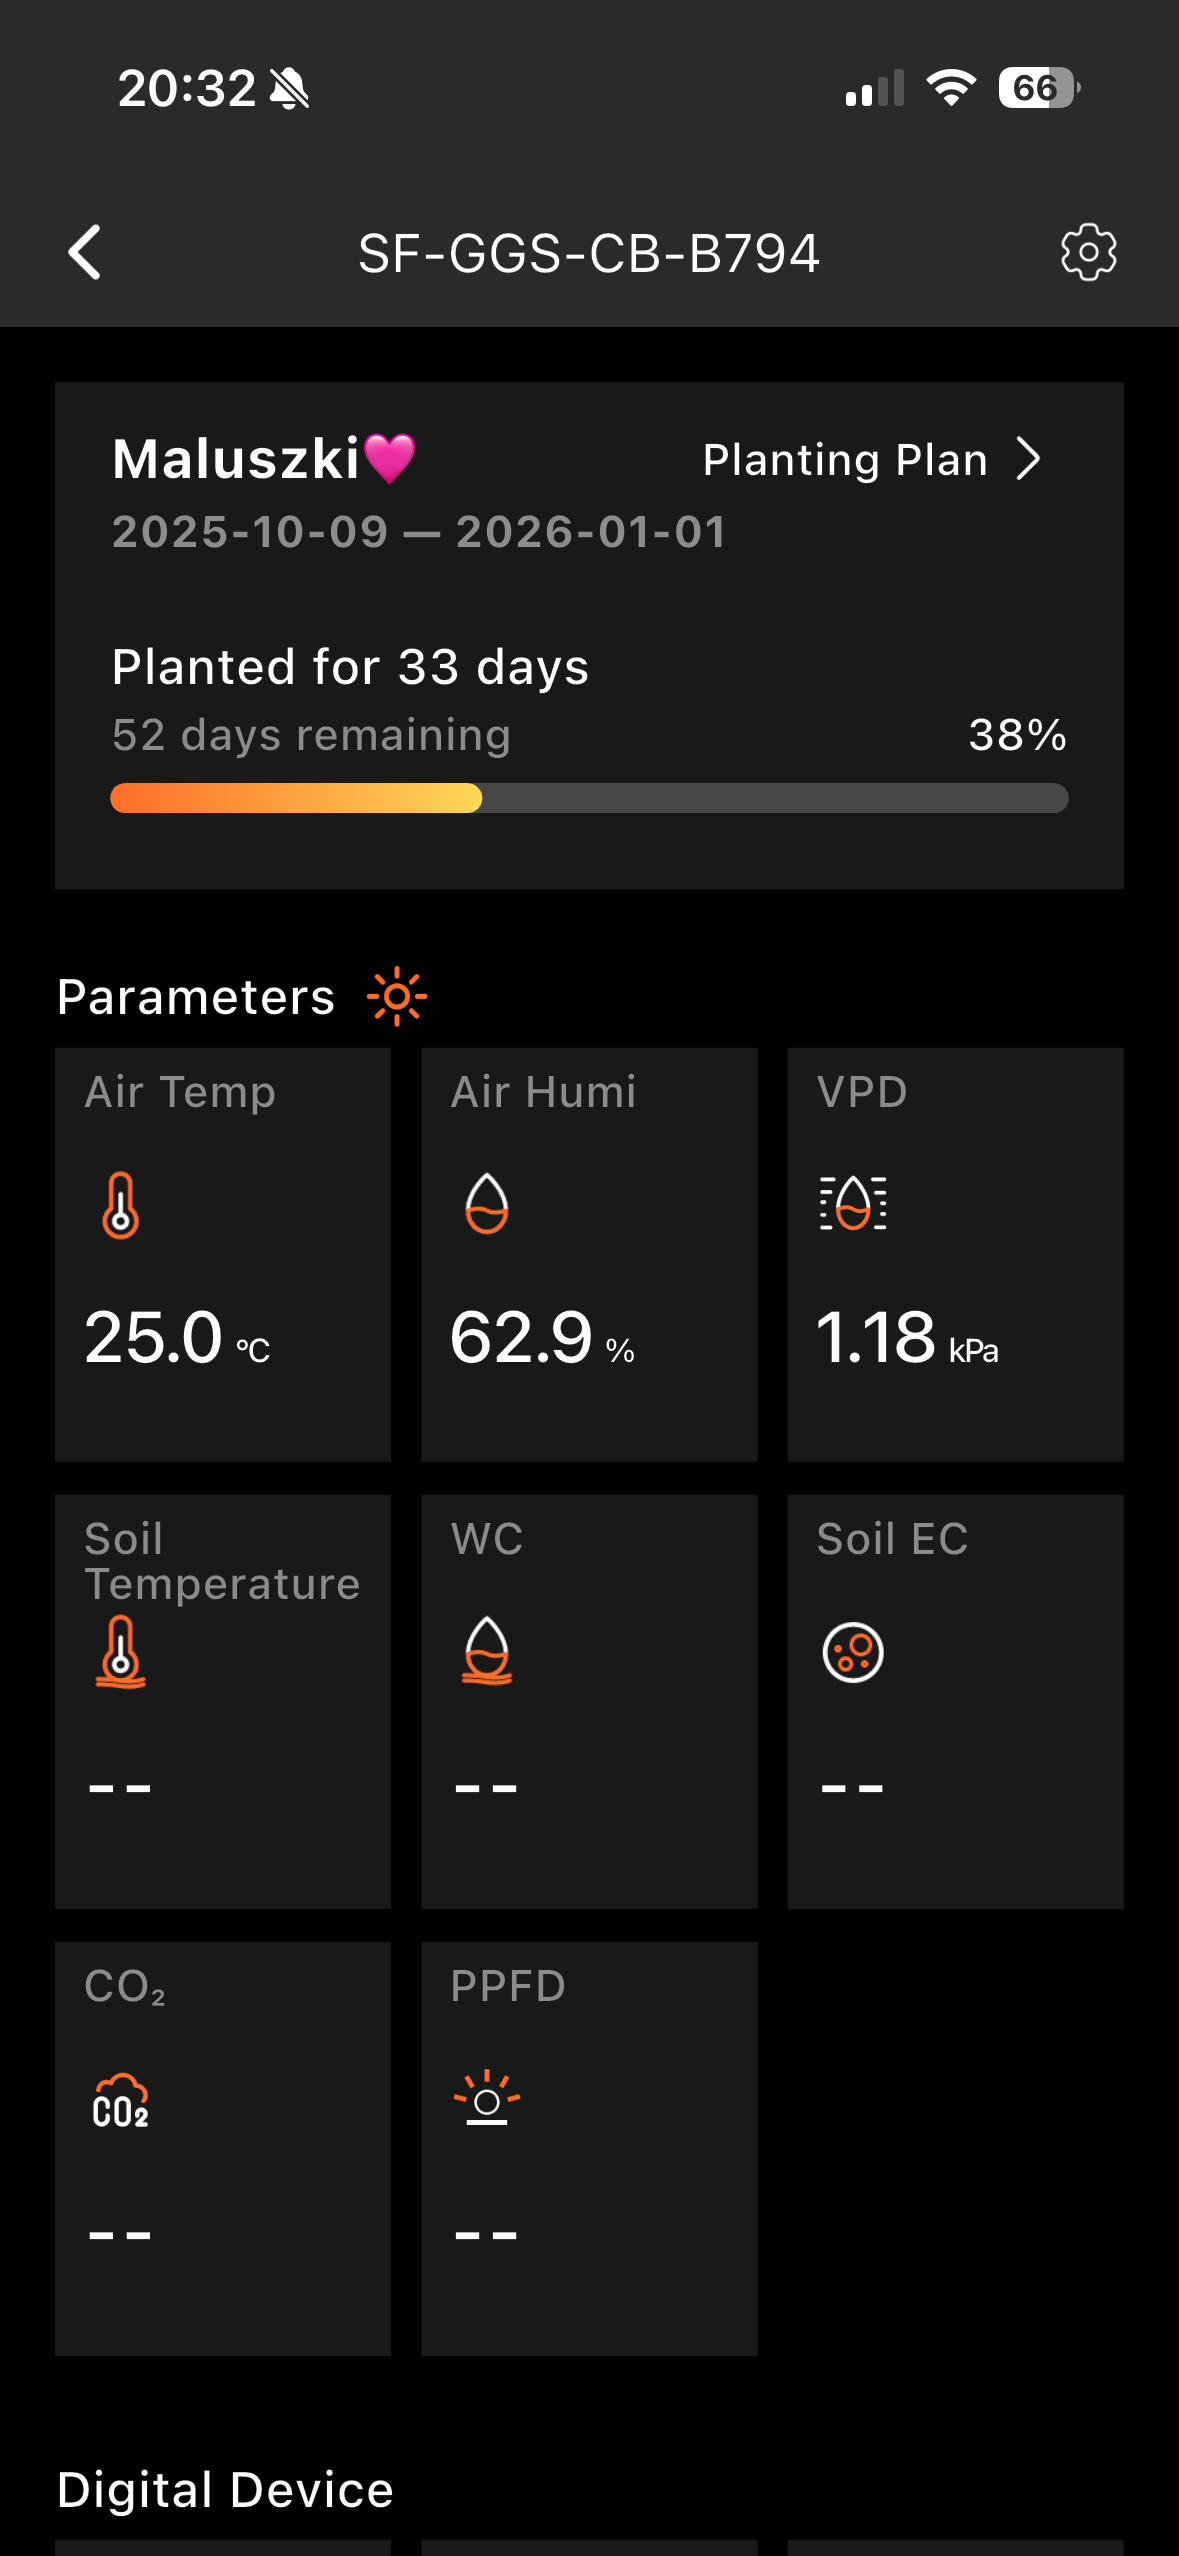Viewport: 1179px width, 2556px height.
Task: Tap the Air Humi droplet icon
Action: tap(487, 1203)
